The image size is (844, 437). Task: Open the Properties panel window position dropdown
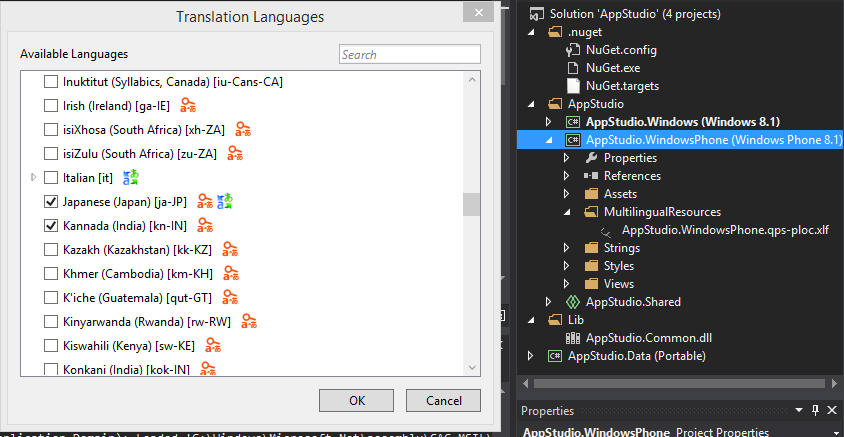799,411
